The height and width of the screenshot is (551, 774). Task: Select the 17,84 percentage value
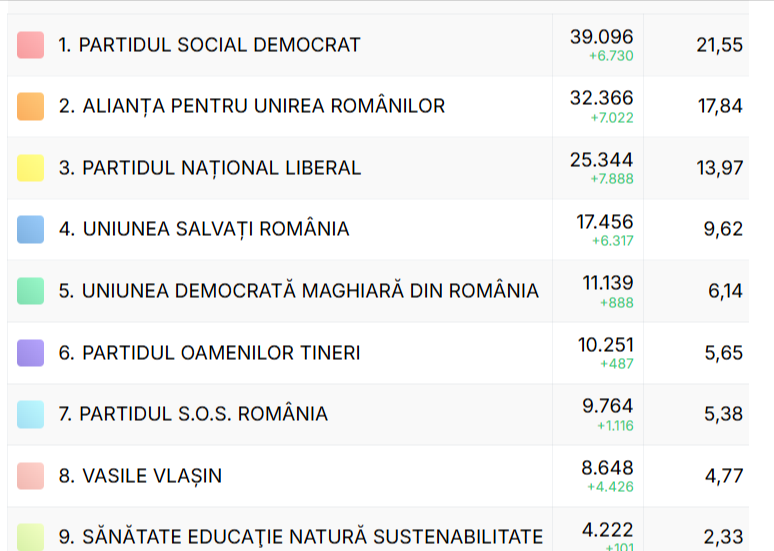click(720, 106)
